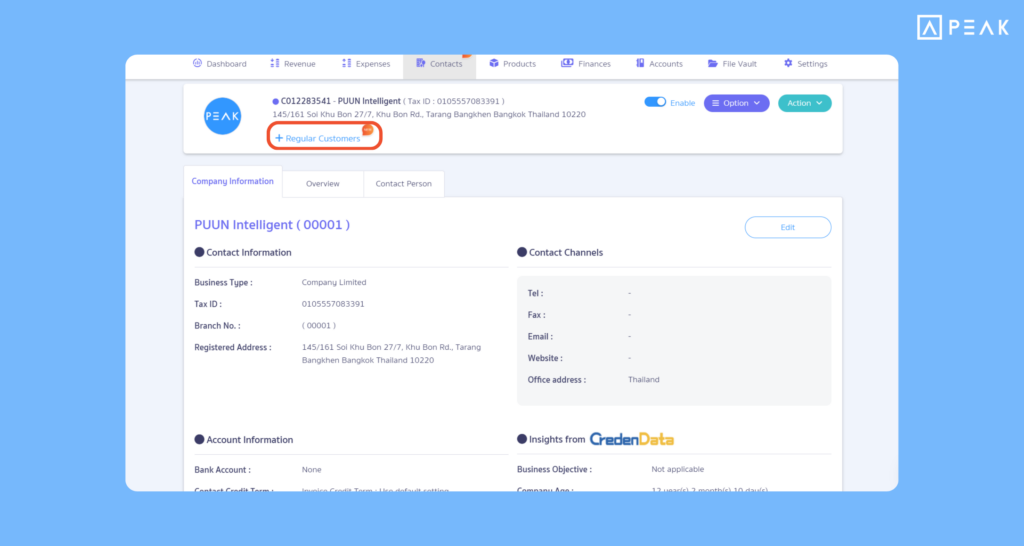Image resolution: width=1024 pixels, height=546 pixels.
Task: Click the Enable label text
Action: (x=682, y=103)
